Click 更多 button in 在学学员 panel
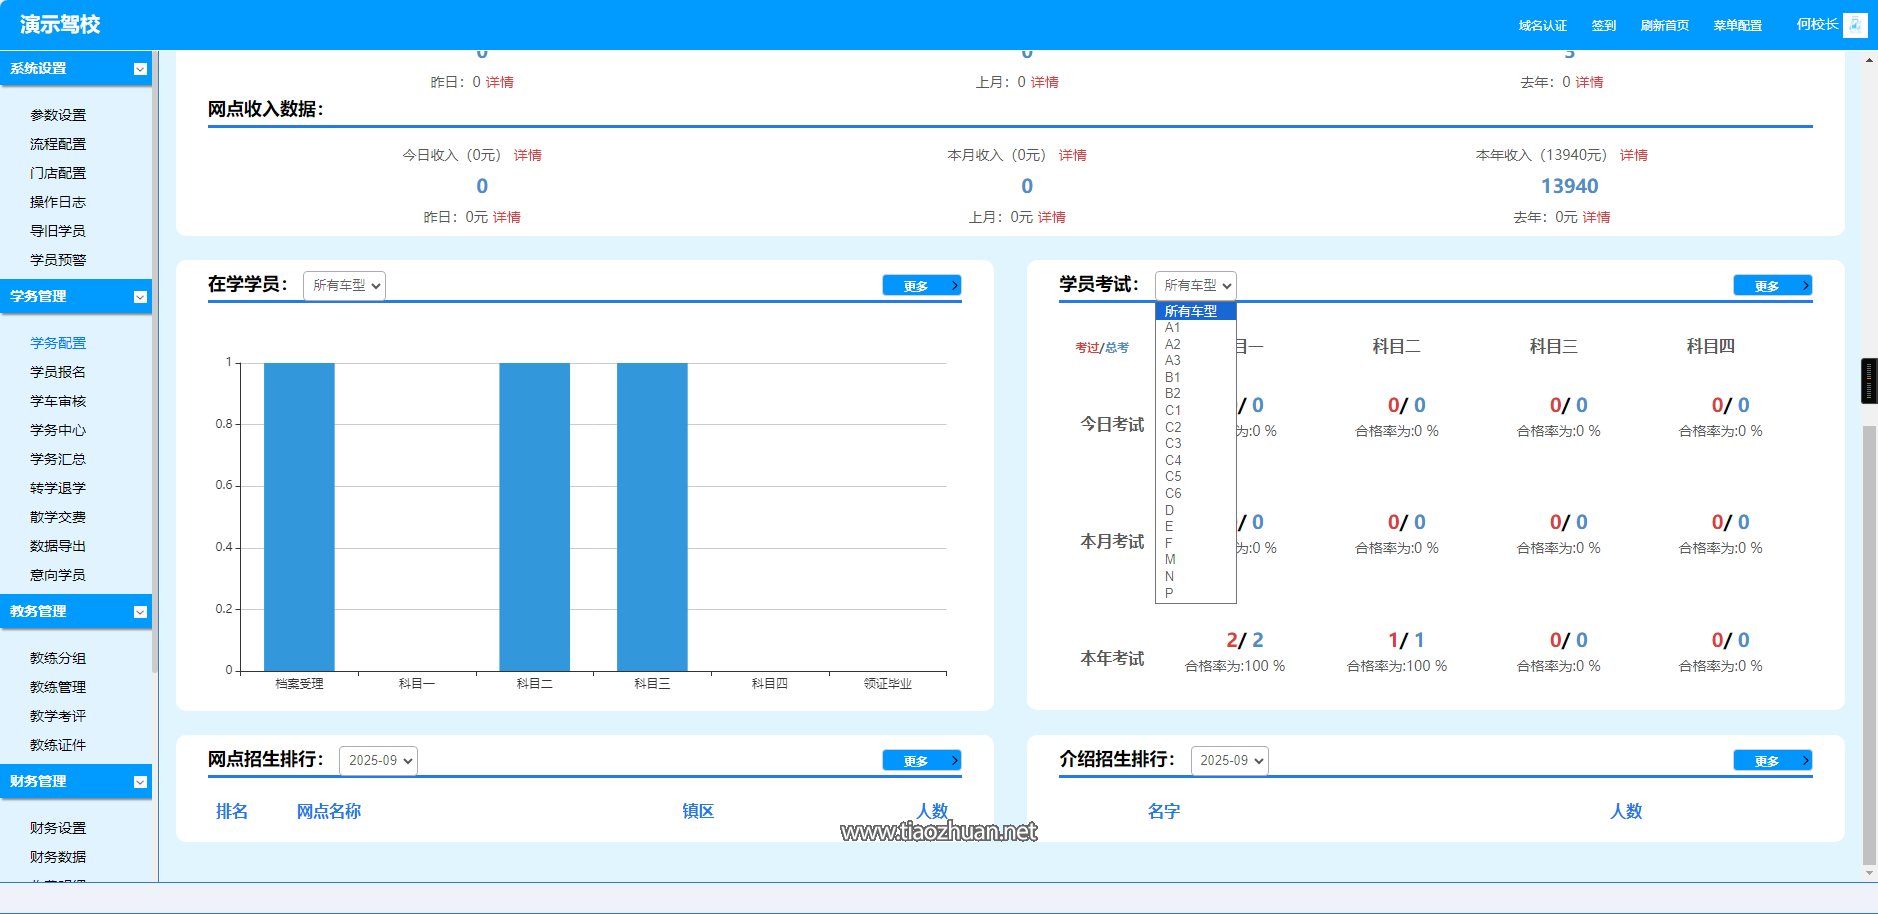 922,286
